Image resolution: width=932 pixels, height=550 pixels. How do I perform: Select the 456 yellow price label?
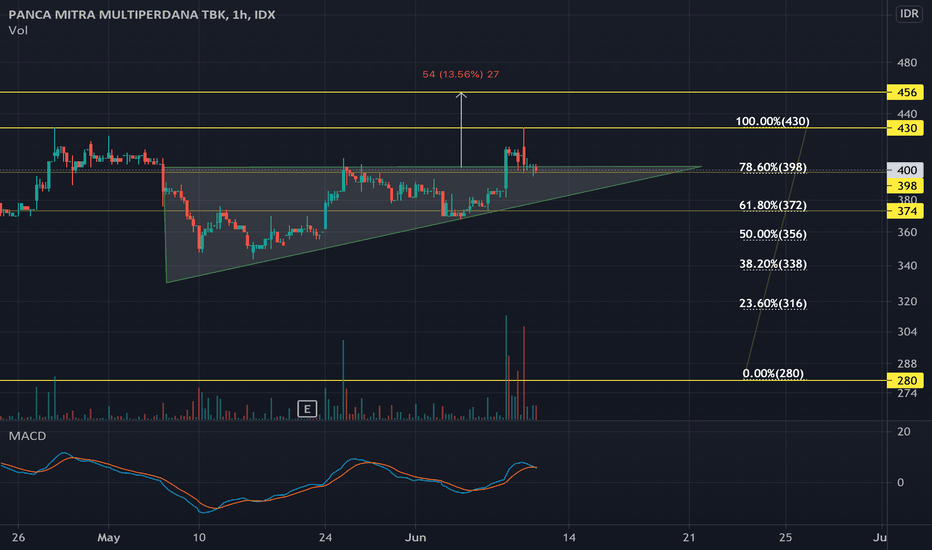coord(905,92)
